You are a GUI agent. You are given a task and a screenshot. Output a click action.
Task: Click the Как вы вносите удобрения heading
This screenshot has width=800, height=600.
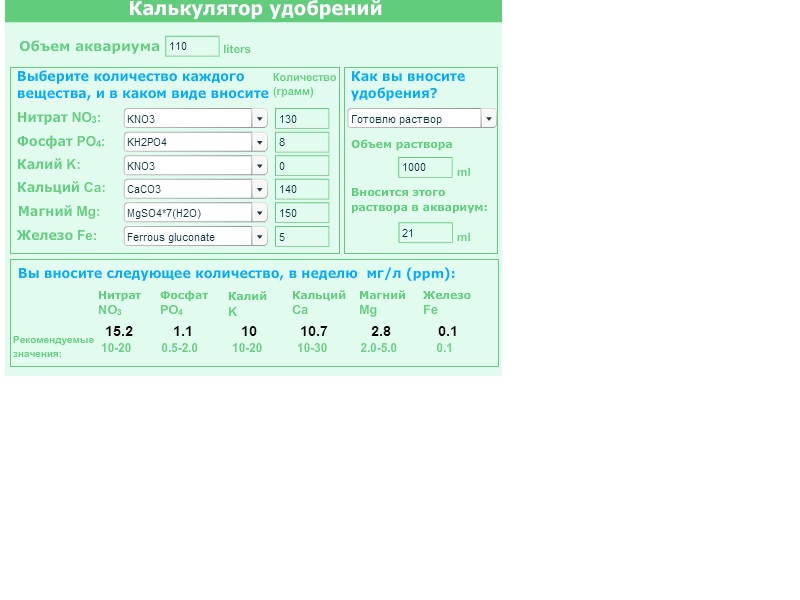click(x=408, y=84)
